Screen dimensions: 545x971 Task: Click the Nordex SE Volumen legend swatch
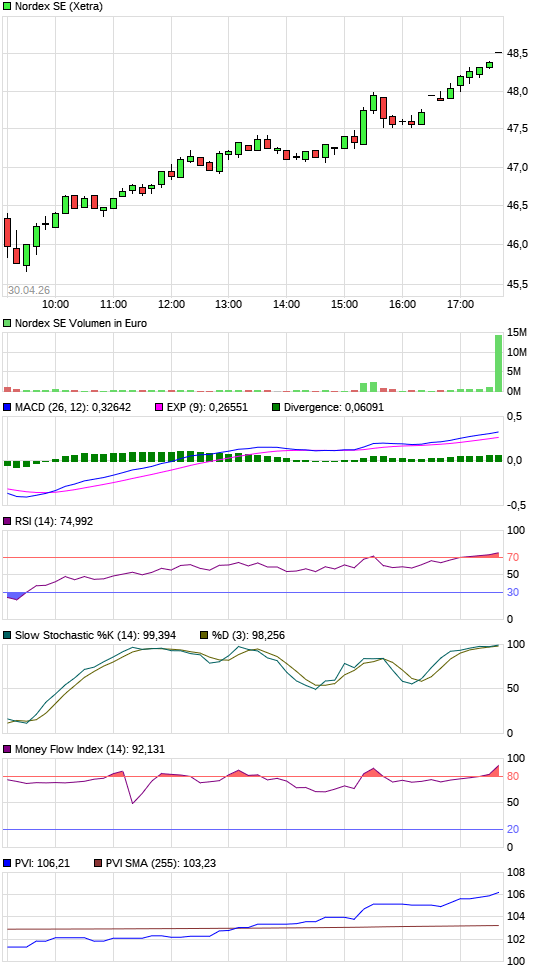(x=7, y=323)
